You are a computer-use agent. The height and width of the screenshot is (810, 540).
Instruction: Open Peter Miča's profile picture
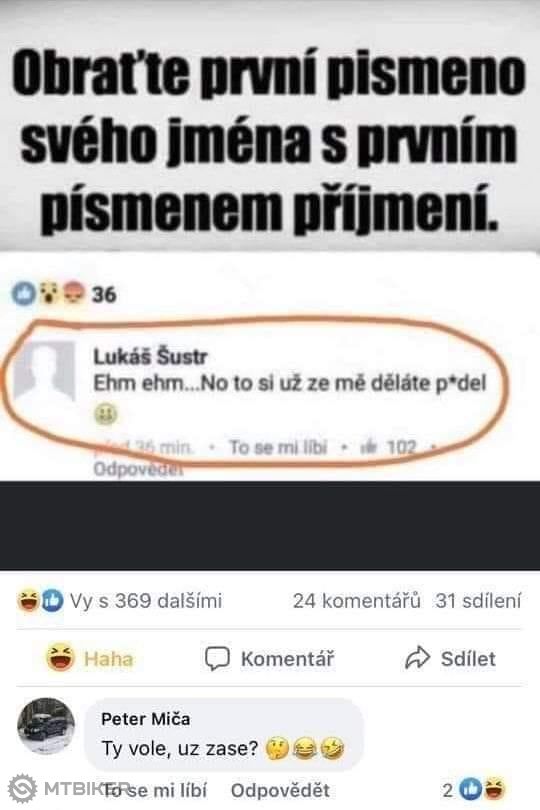click(46, 726)
